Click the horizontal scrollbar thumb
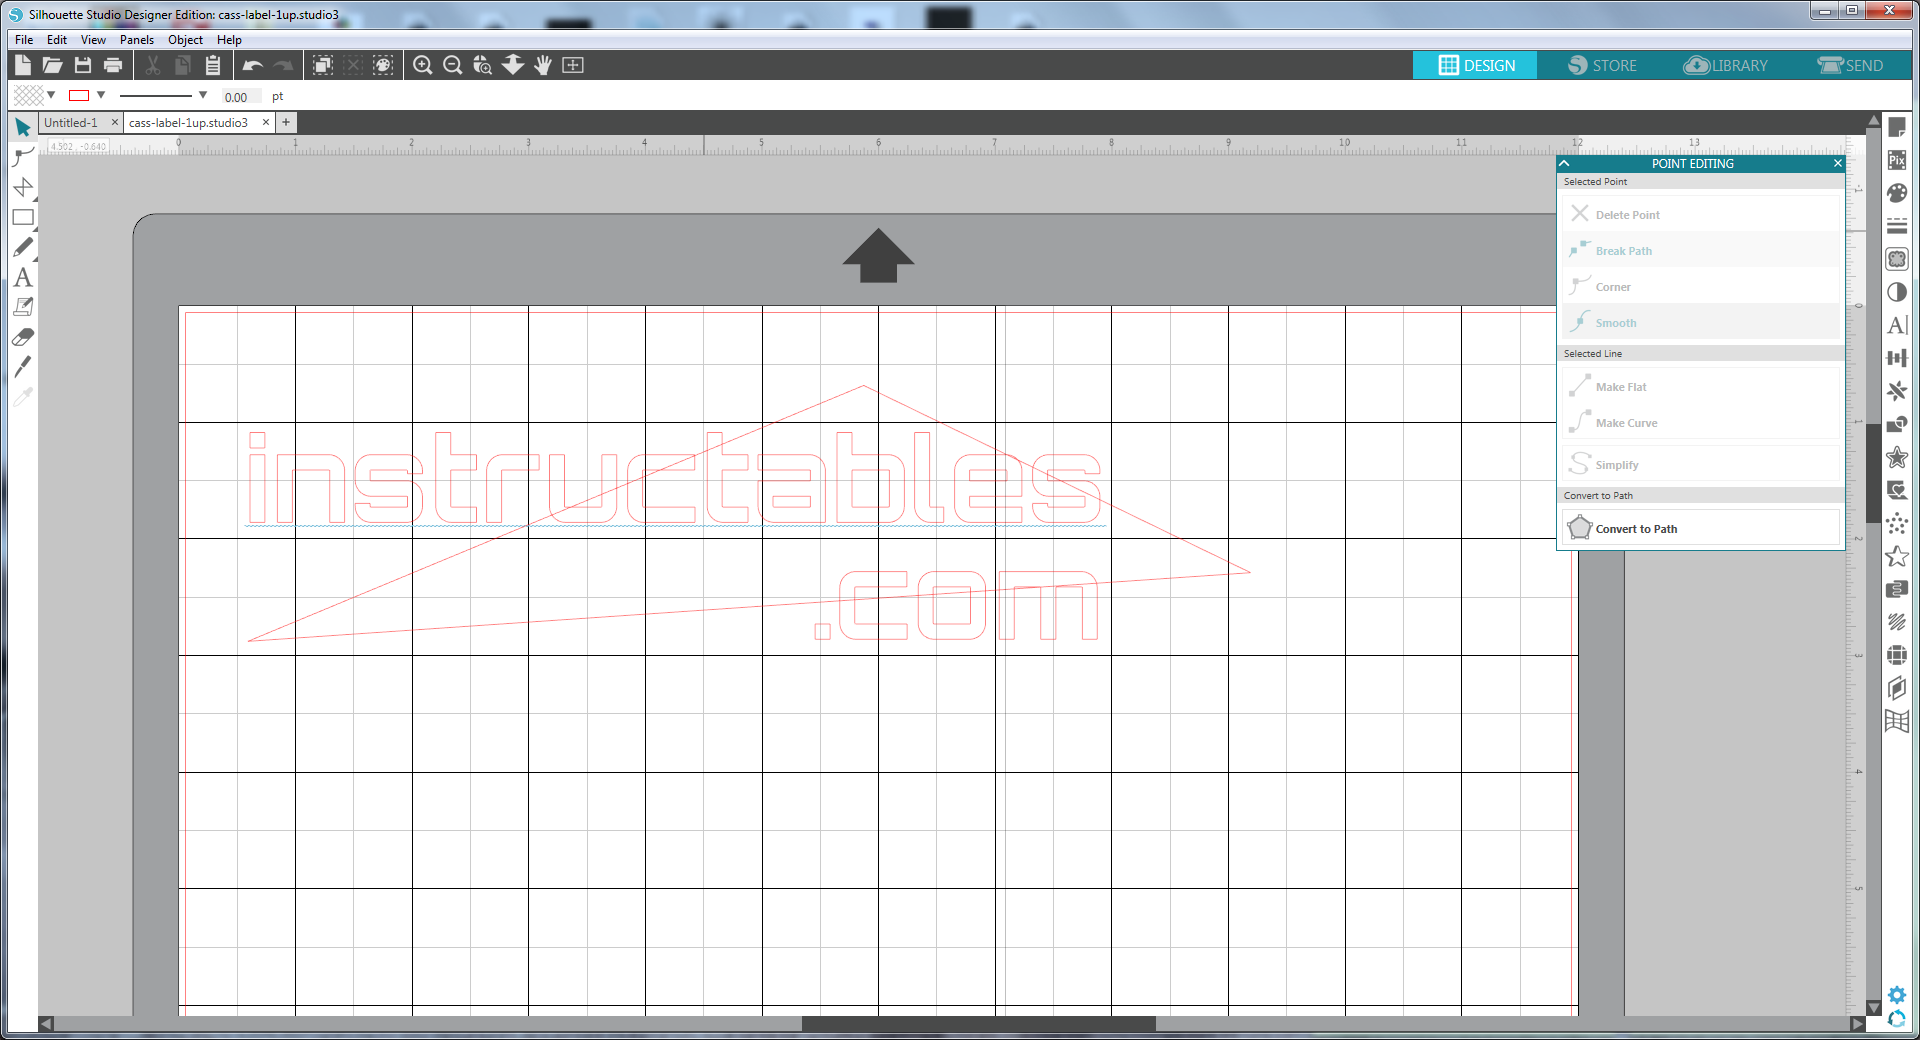 click(x=978, y=1024)
